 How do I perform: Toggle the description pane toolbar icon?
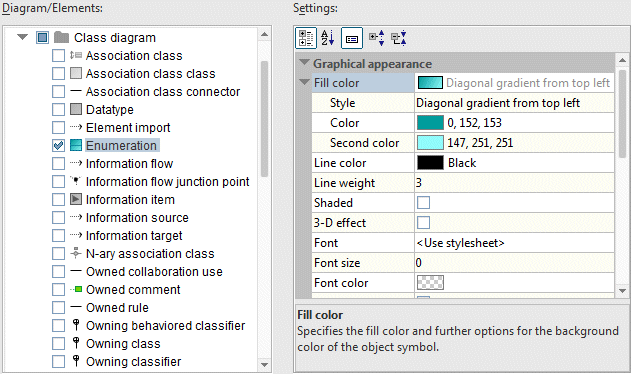352,38
